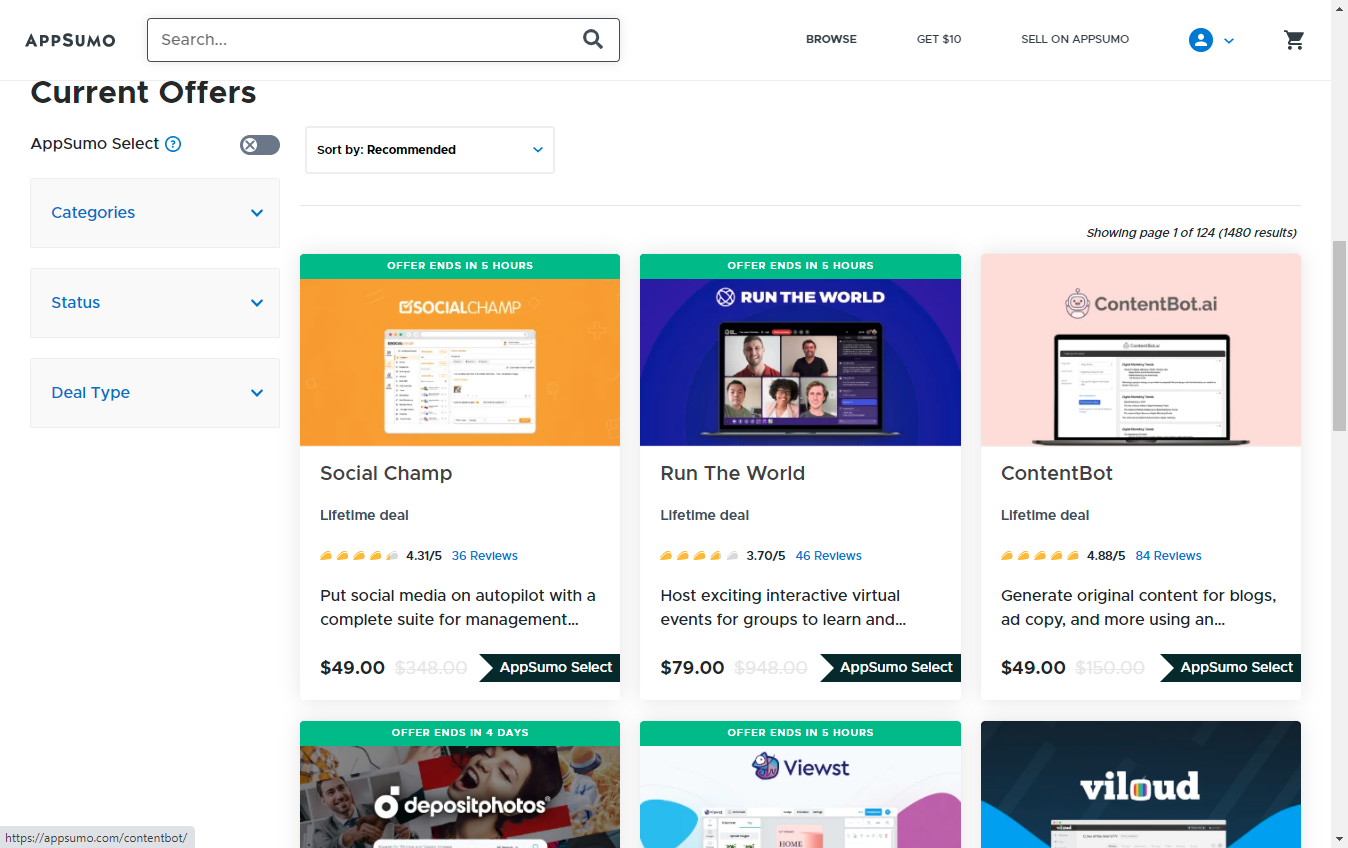The height and width of the screenshot is (848, 1348).
Task: Click the Run The World description text
Action: (x=783, y=608)
